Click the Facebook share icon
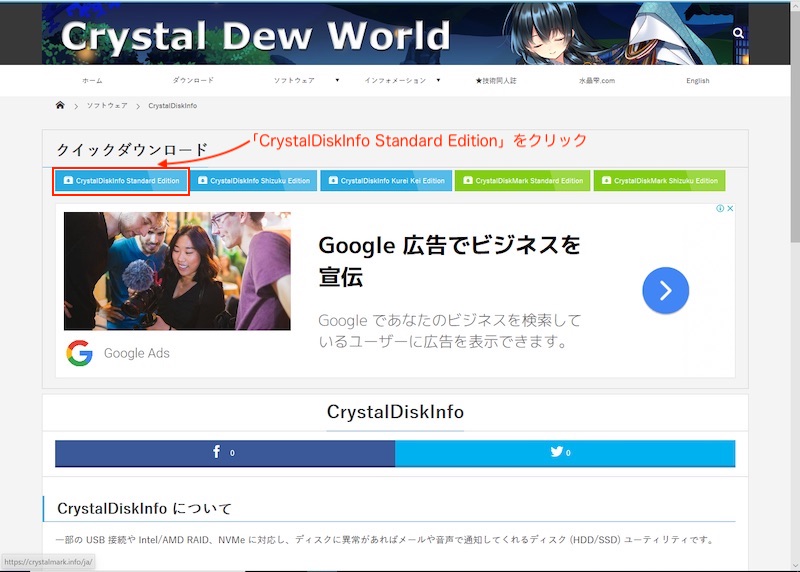 [217, 452]
